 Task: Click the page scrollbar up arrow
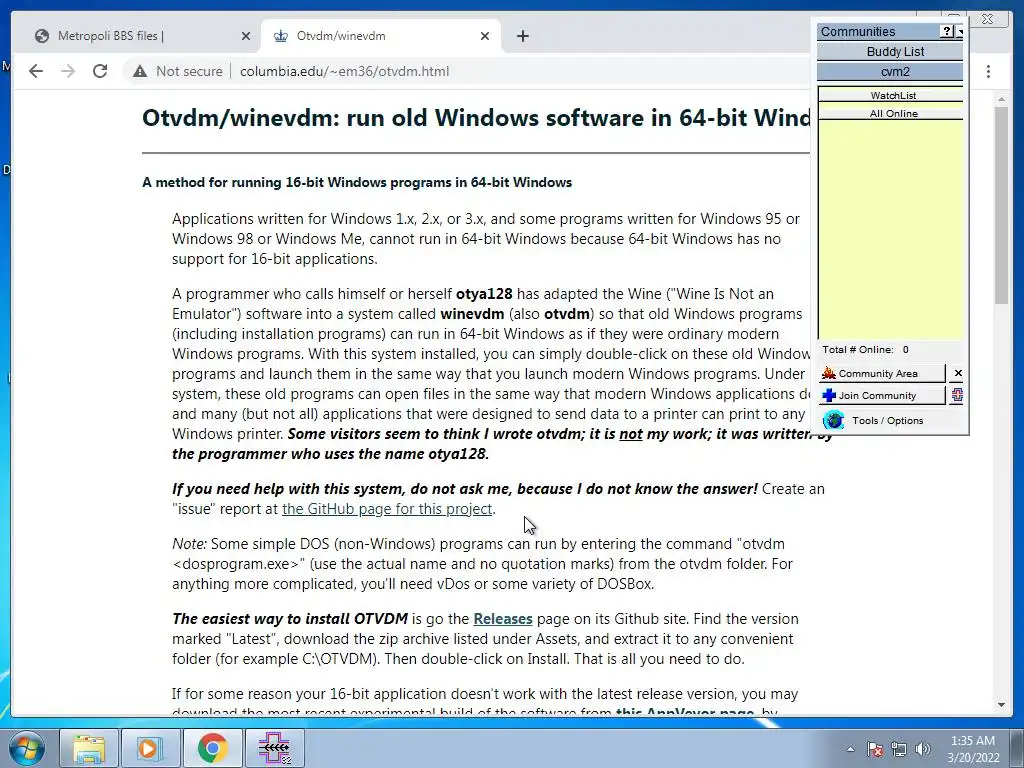click(x=1001, y=99)
